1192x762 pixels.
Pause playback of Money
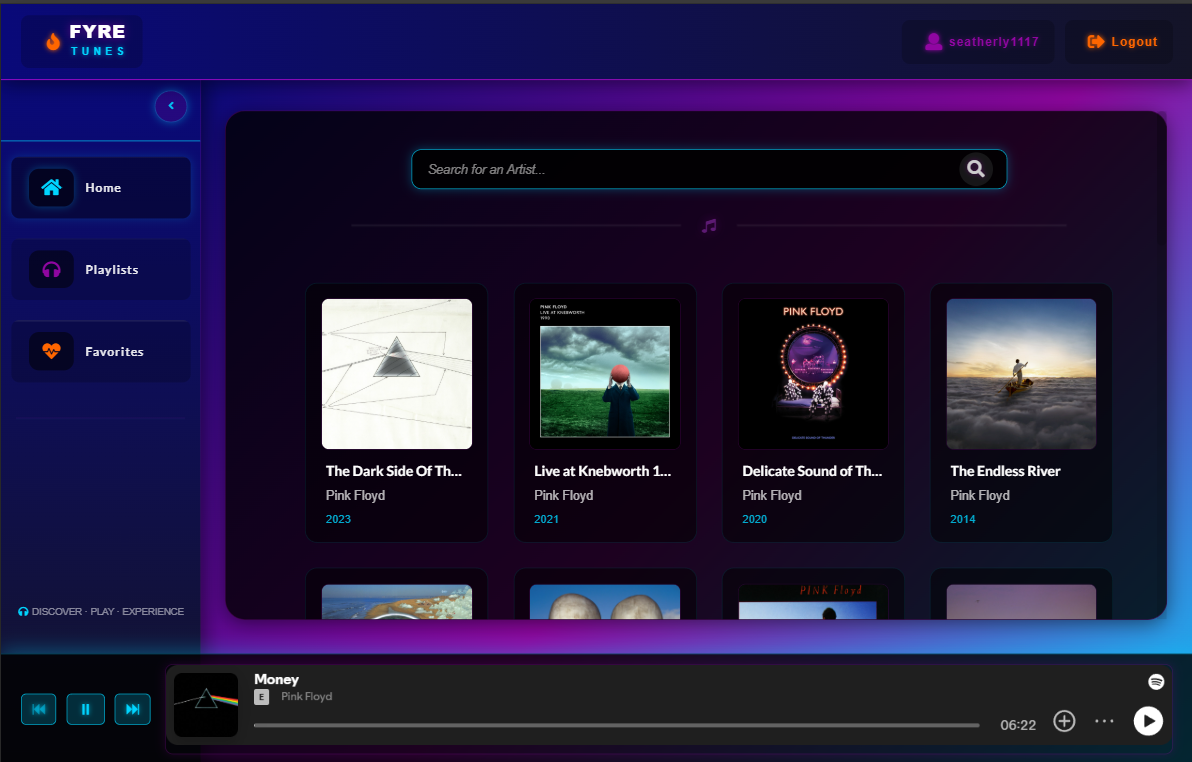pyautogui.click(x=85, y=708)
